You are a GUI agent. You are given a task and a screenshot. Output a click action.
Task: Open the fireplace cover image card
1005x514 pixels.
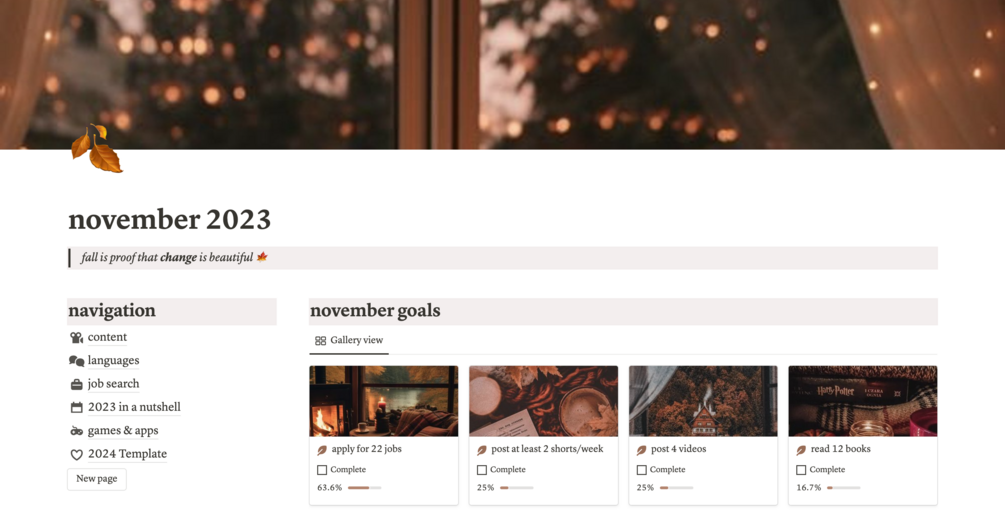383,401
